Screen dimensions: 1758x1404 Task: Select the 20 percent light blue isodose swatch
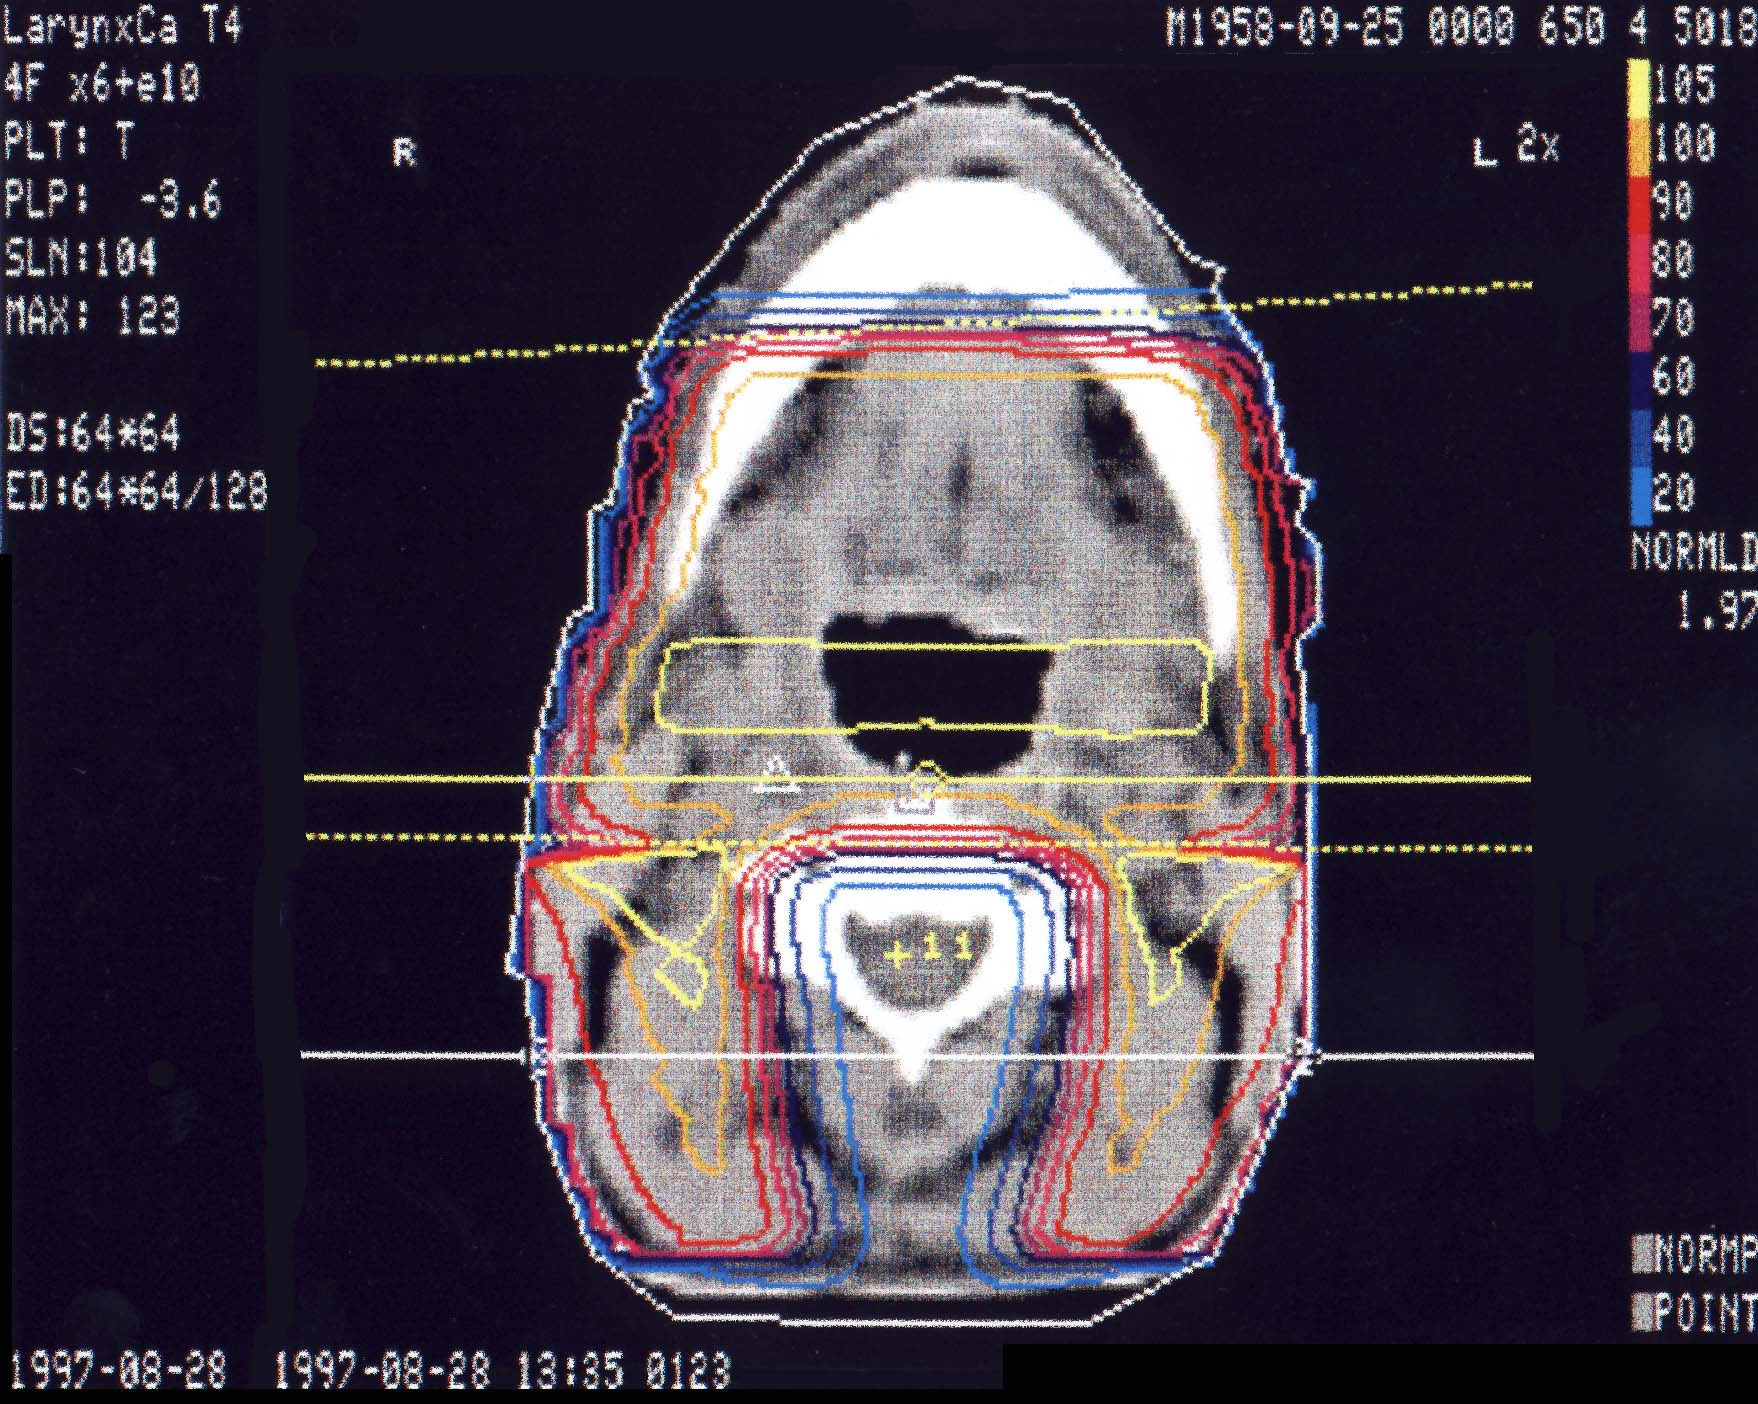(x=1639, y=494)
